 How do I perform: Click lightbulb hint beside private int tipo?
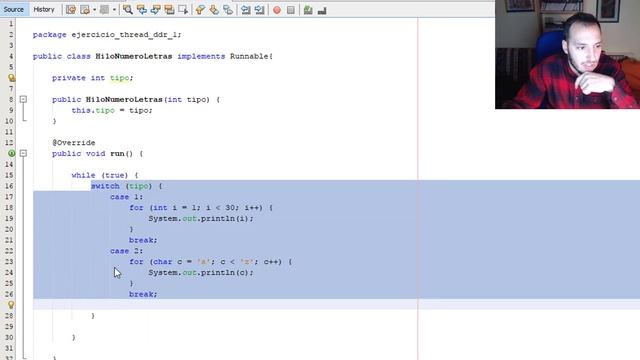point(11,78)
